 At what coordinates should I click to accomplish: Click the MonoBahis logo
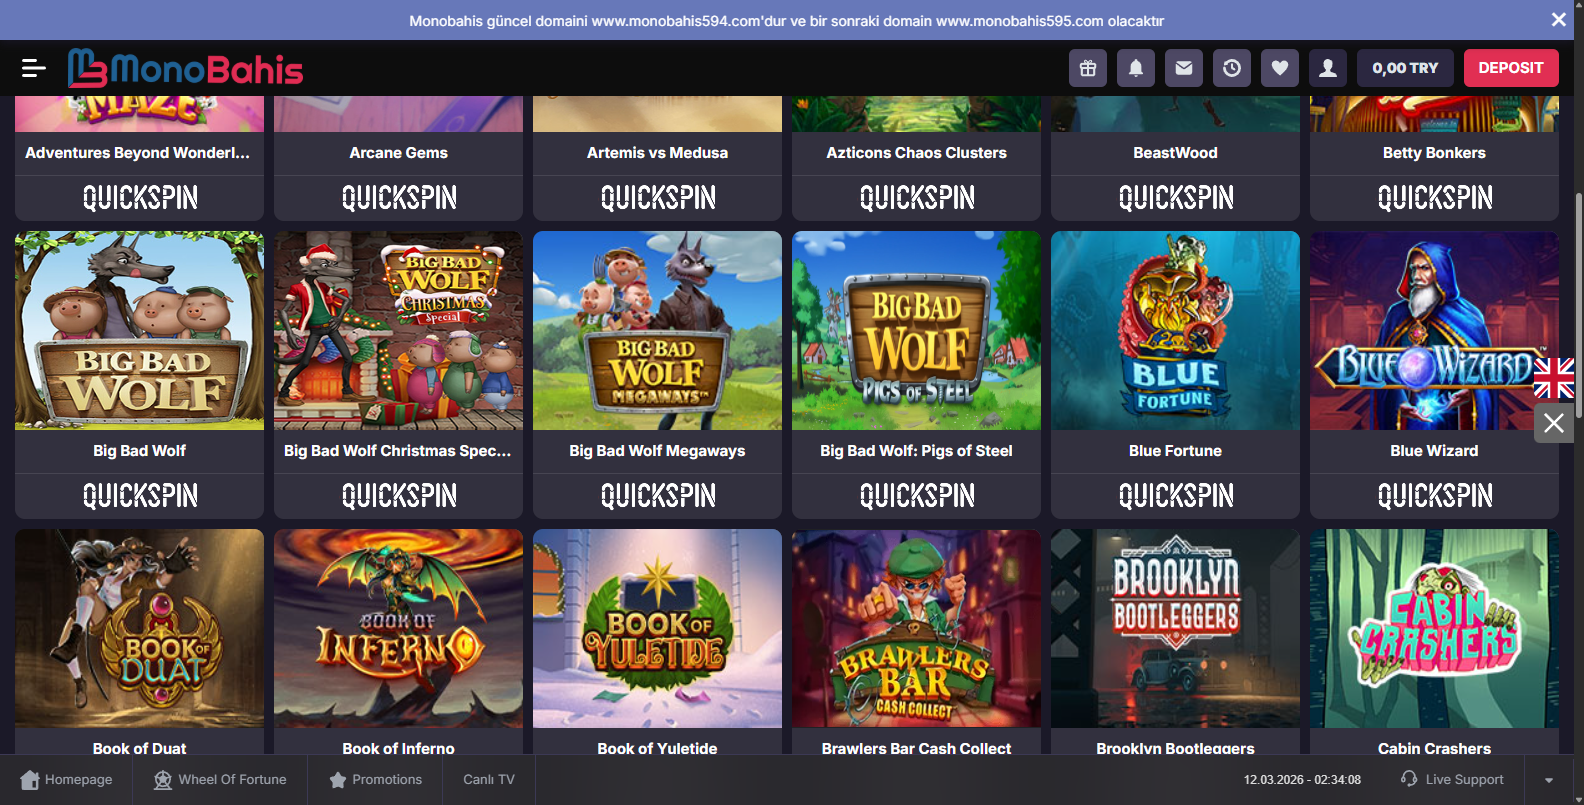pos(185,68)
